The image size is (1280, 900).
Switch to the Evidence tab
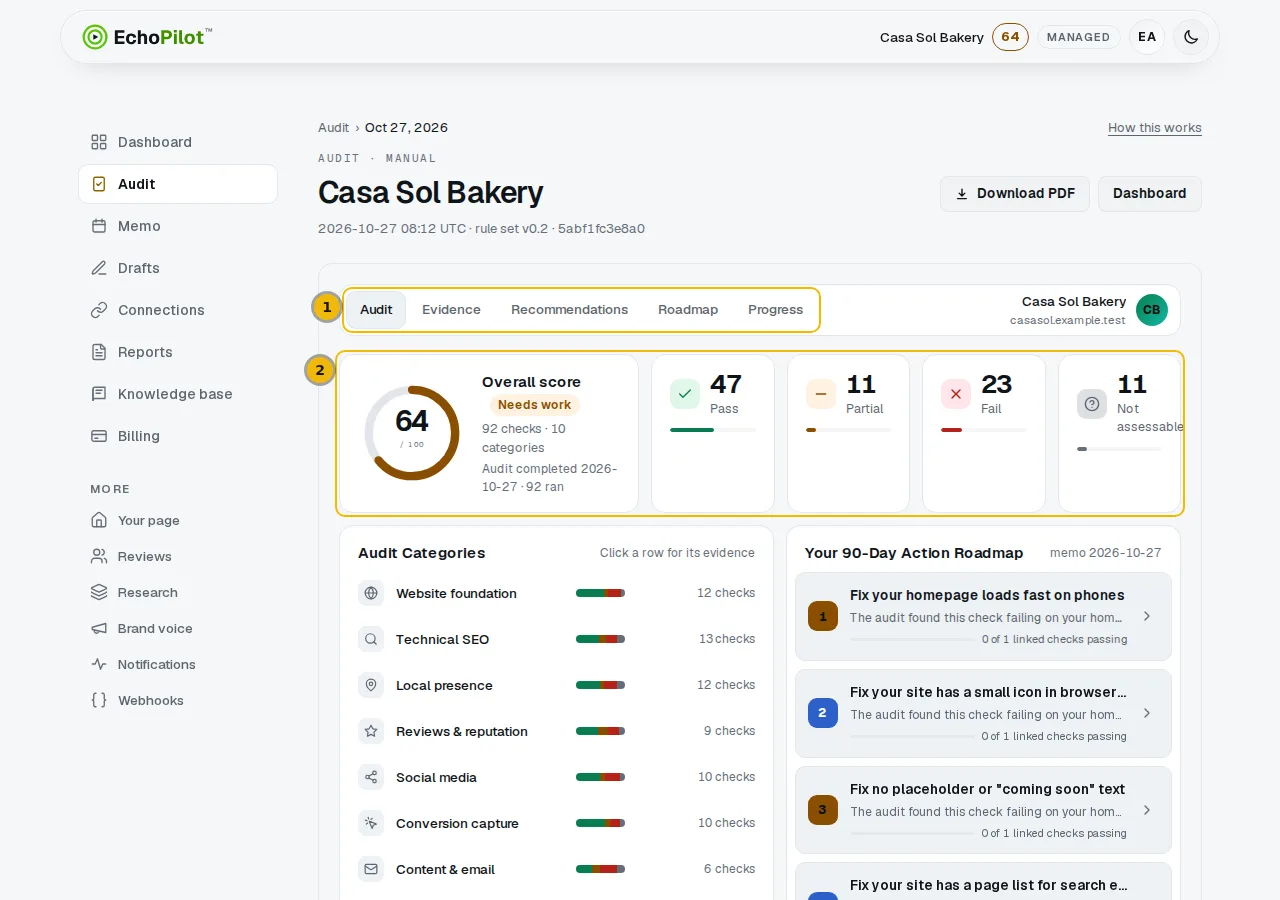pos(451,310)
